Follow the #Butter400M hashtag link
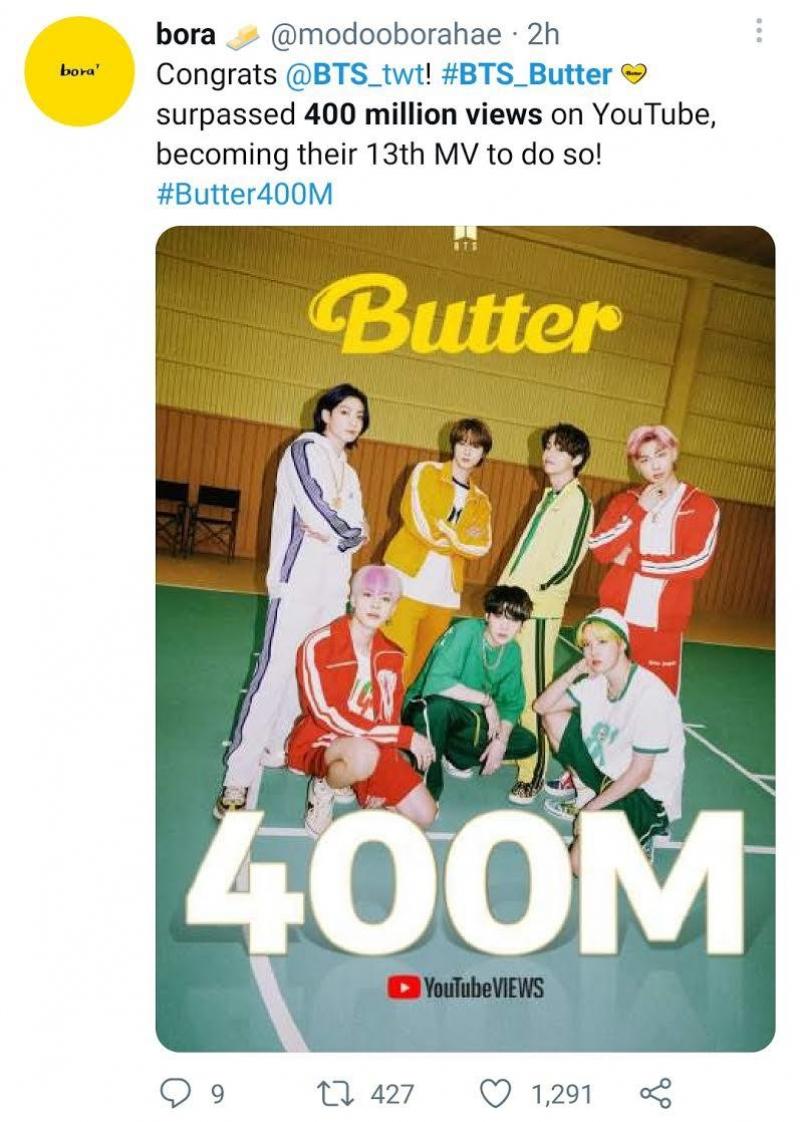 click(244, 192)
